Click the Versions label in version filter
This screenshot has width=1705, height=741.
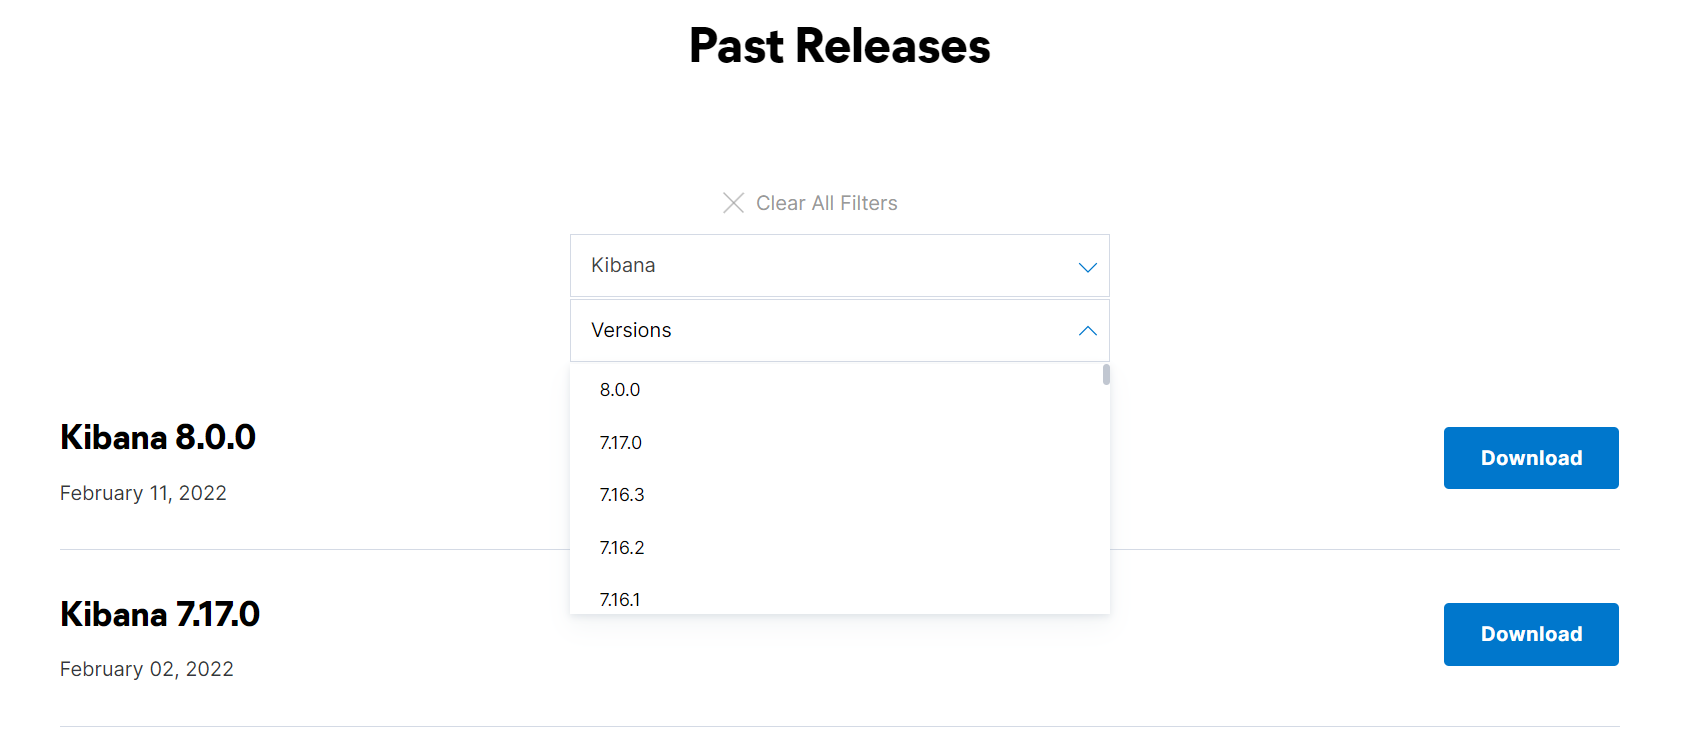[x=631, y=330]
